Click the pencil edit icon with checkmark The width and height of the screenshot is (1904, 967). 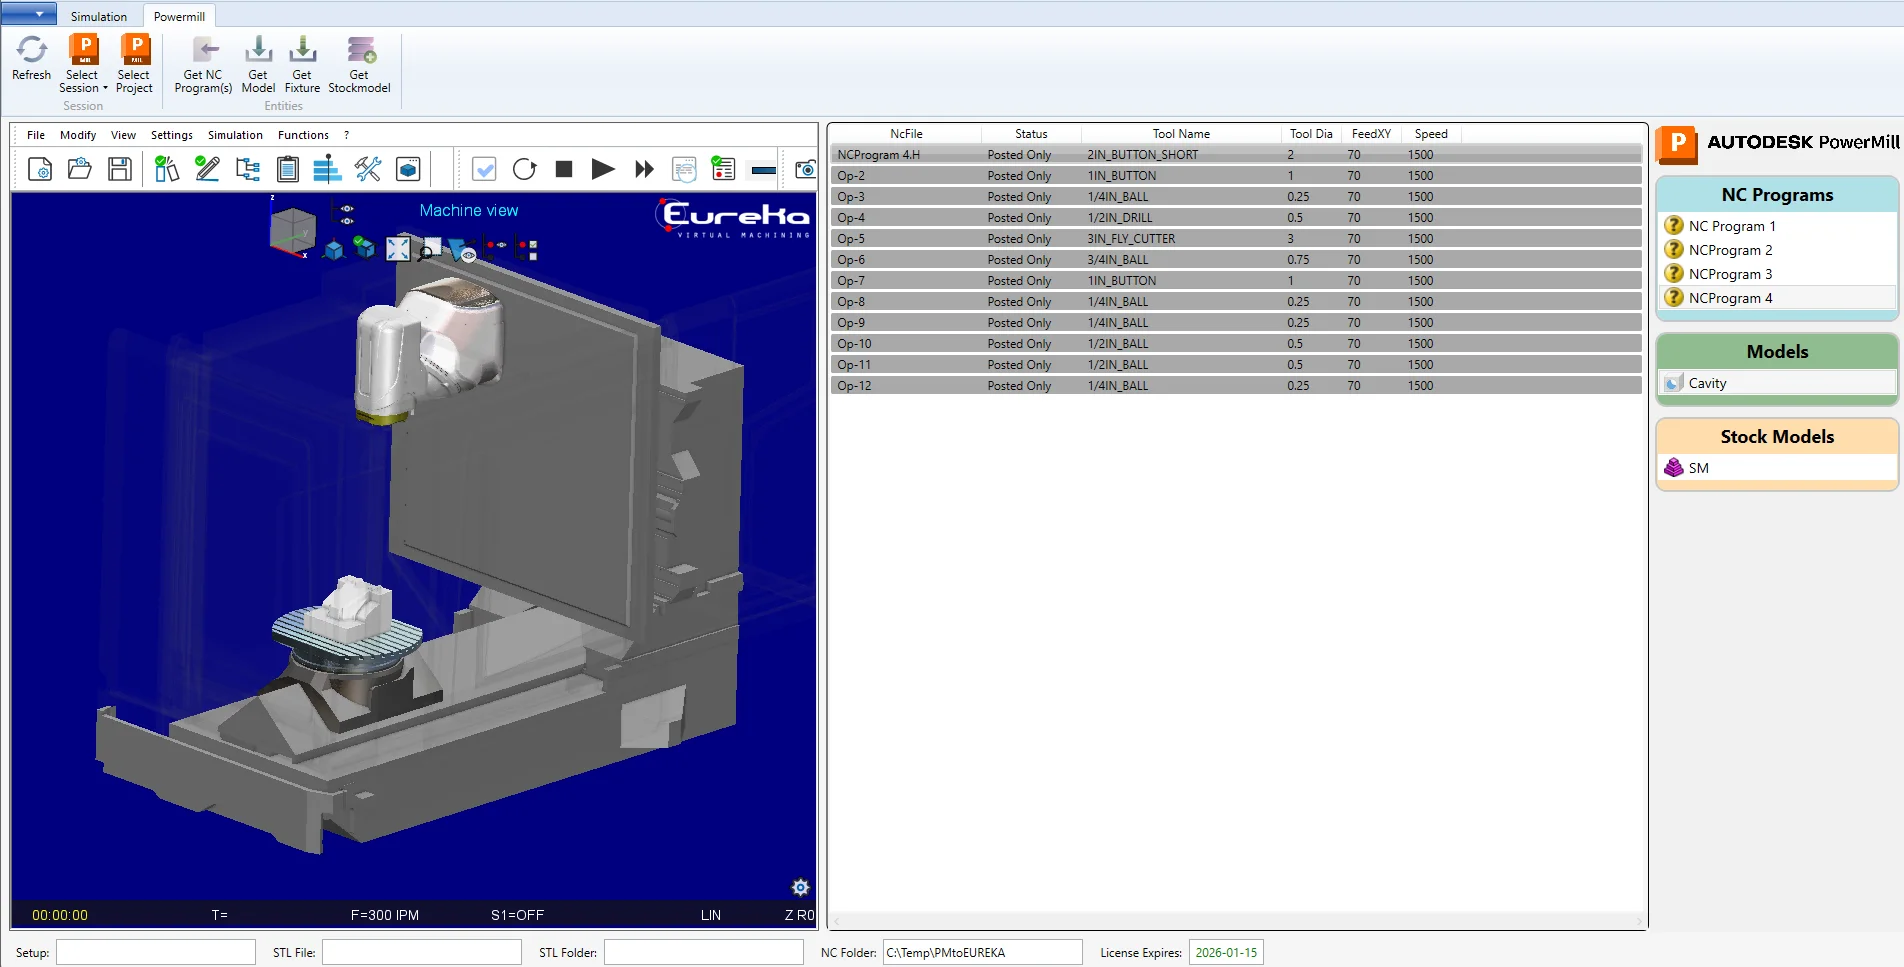tap(207, 169)
